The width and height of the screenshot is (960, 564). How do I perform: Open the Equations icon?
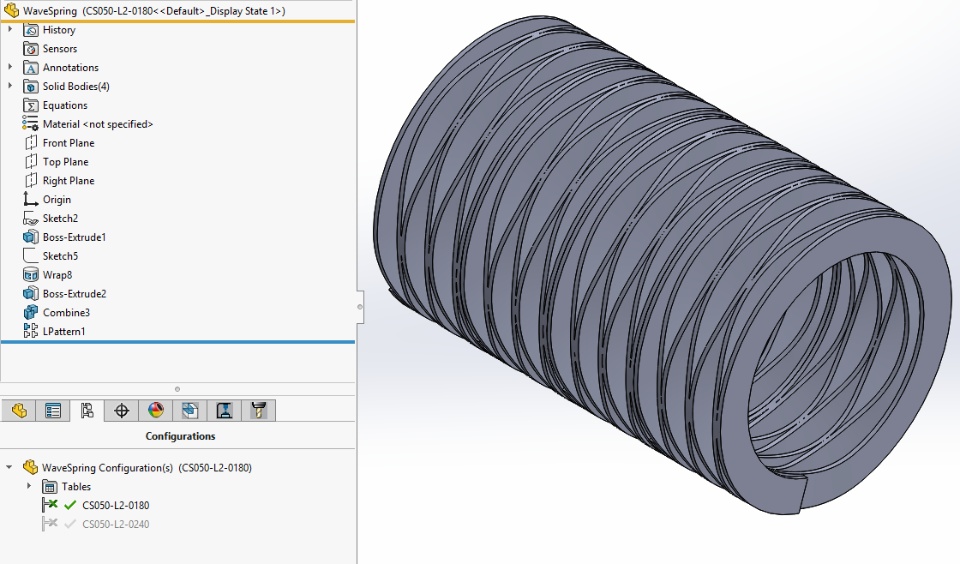click(31, 105)
